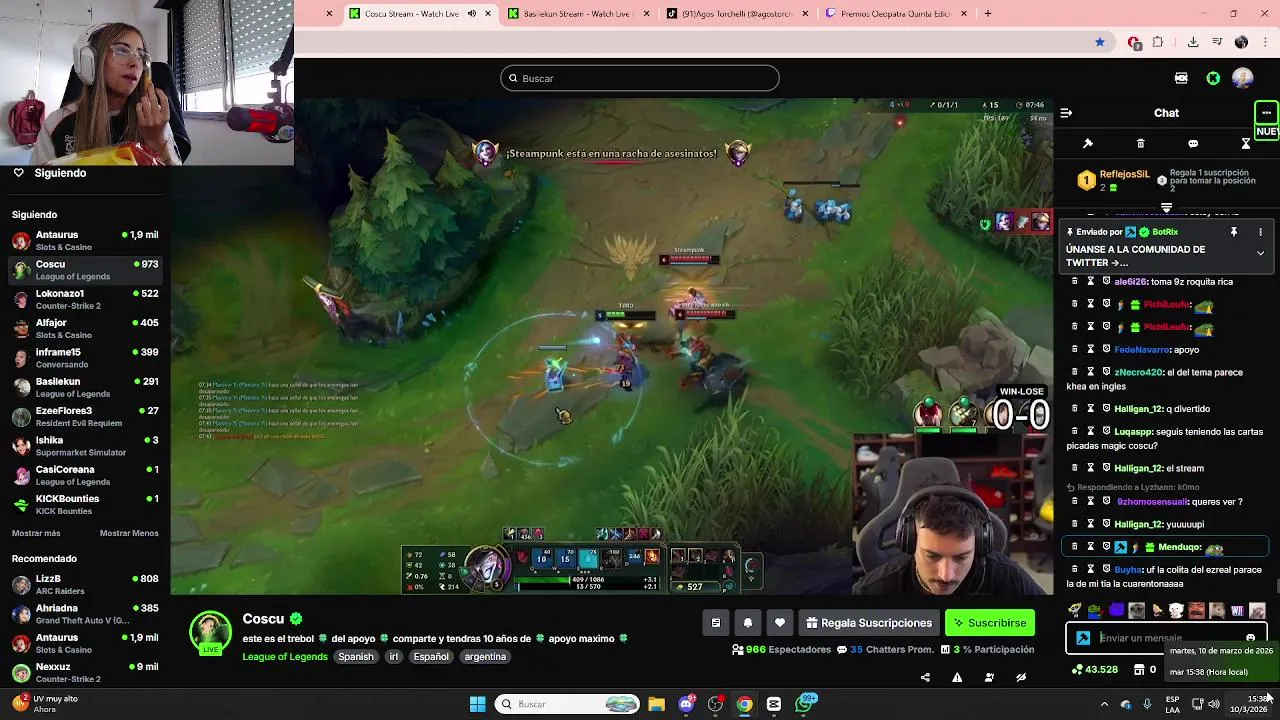
Task: Open the Chrome downloads icon
Action: [x=1193, y=42]
